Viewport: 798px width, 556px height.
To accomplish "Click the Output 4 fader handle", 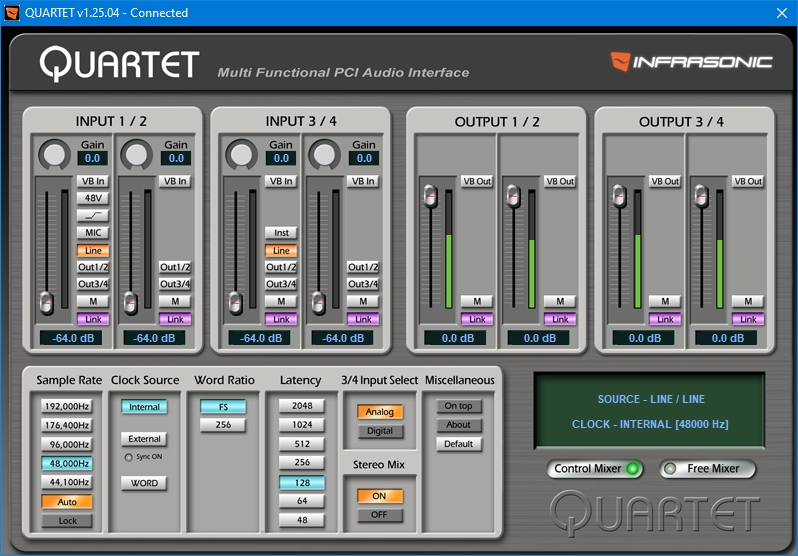I will tap(701, 196).
